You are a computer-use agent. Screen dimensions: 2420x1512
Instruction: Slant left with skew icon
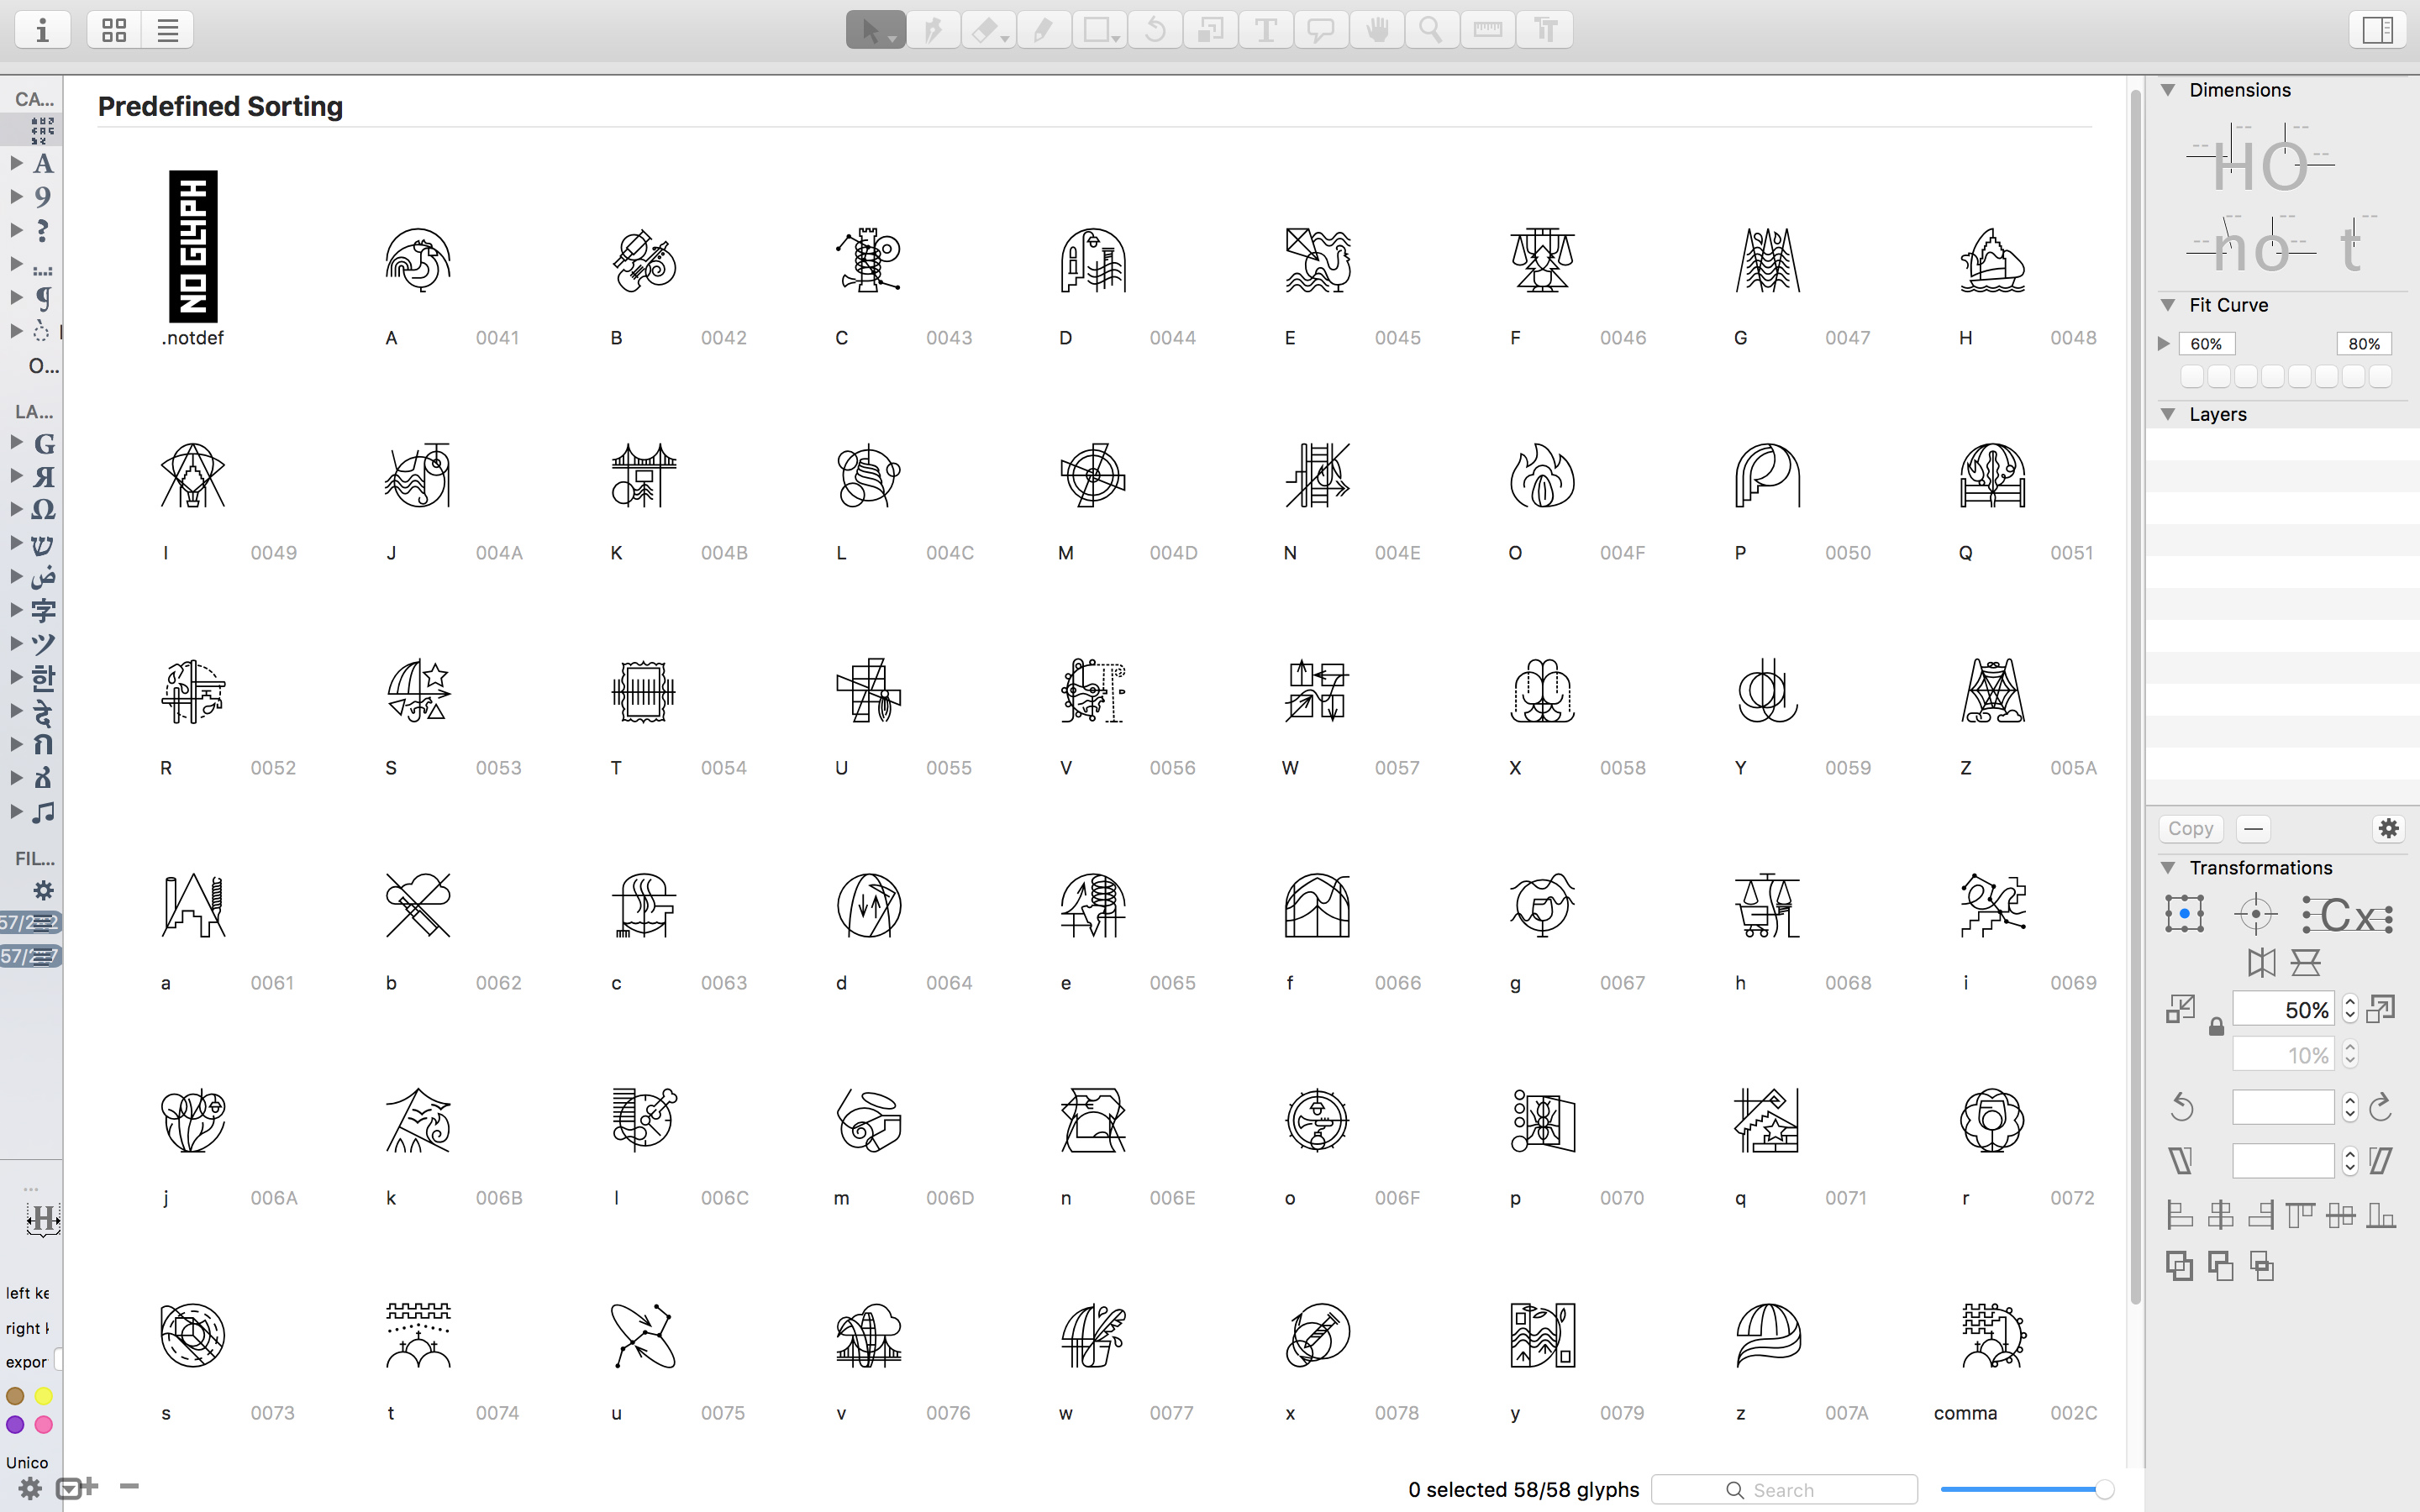(x=2181, y=1161)
